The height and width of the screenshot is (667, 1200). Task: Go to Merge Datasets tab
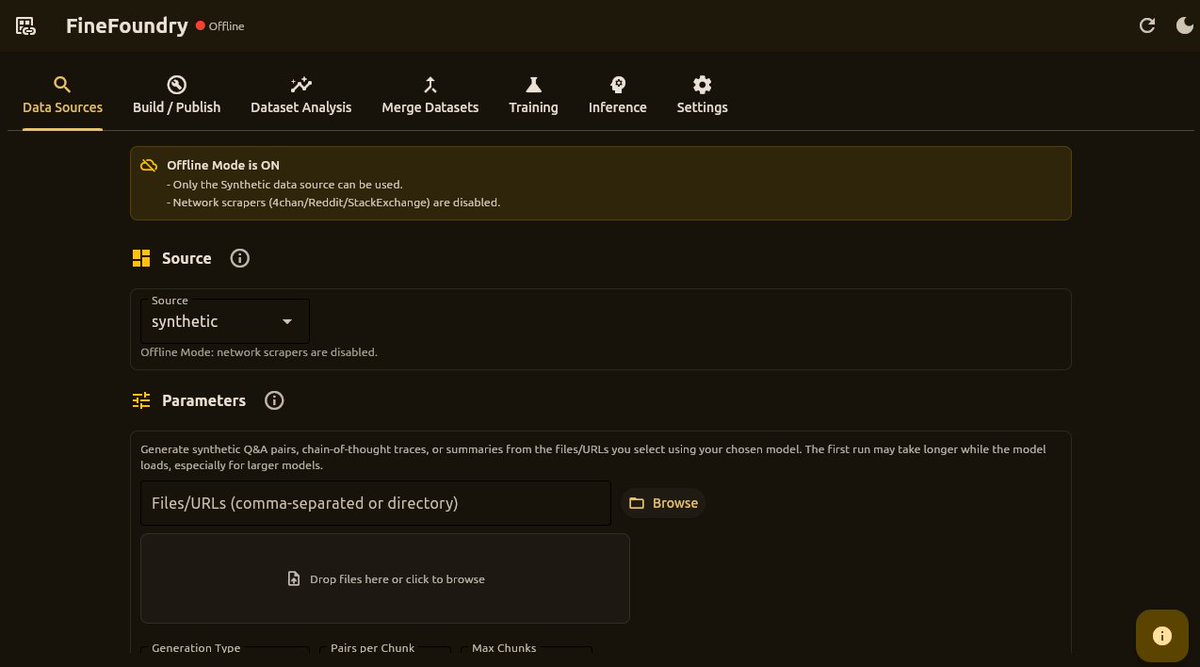point(430,95)
